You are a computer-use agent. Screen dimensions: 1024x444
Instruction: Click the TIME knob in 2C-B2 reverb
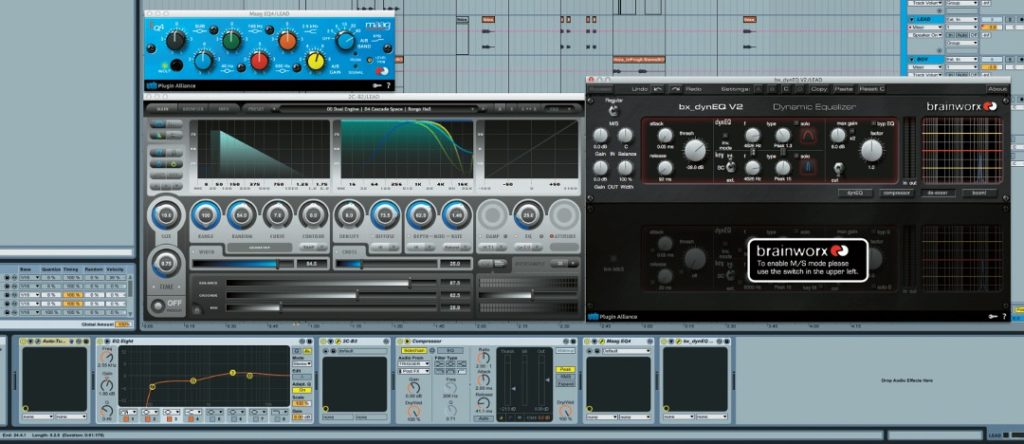(166, 264)
